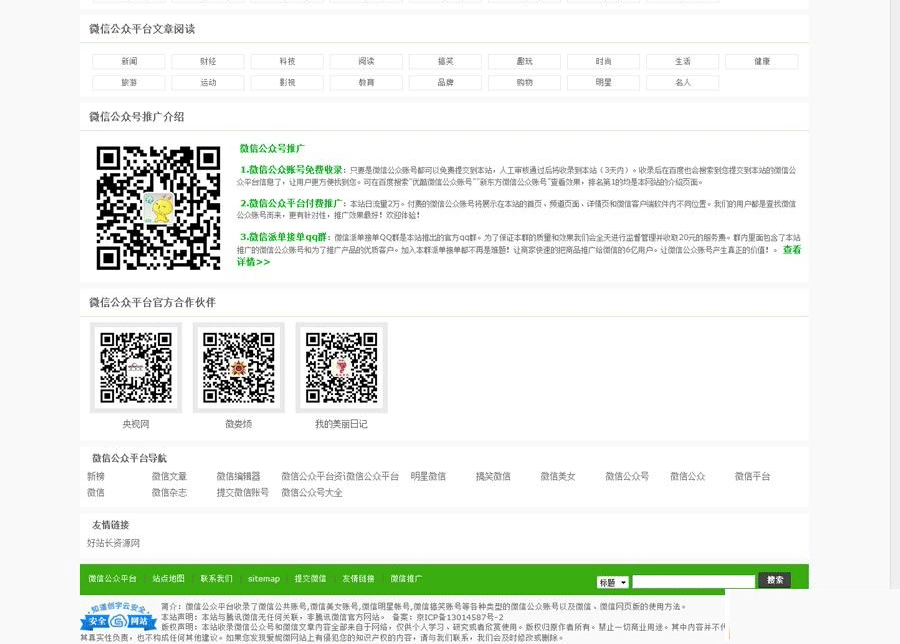Click 微信公众平台 in green footer bar
The height and width of the screenshot is (644, 900).
pos(112,579)
